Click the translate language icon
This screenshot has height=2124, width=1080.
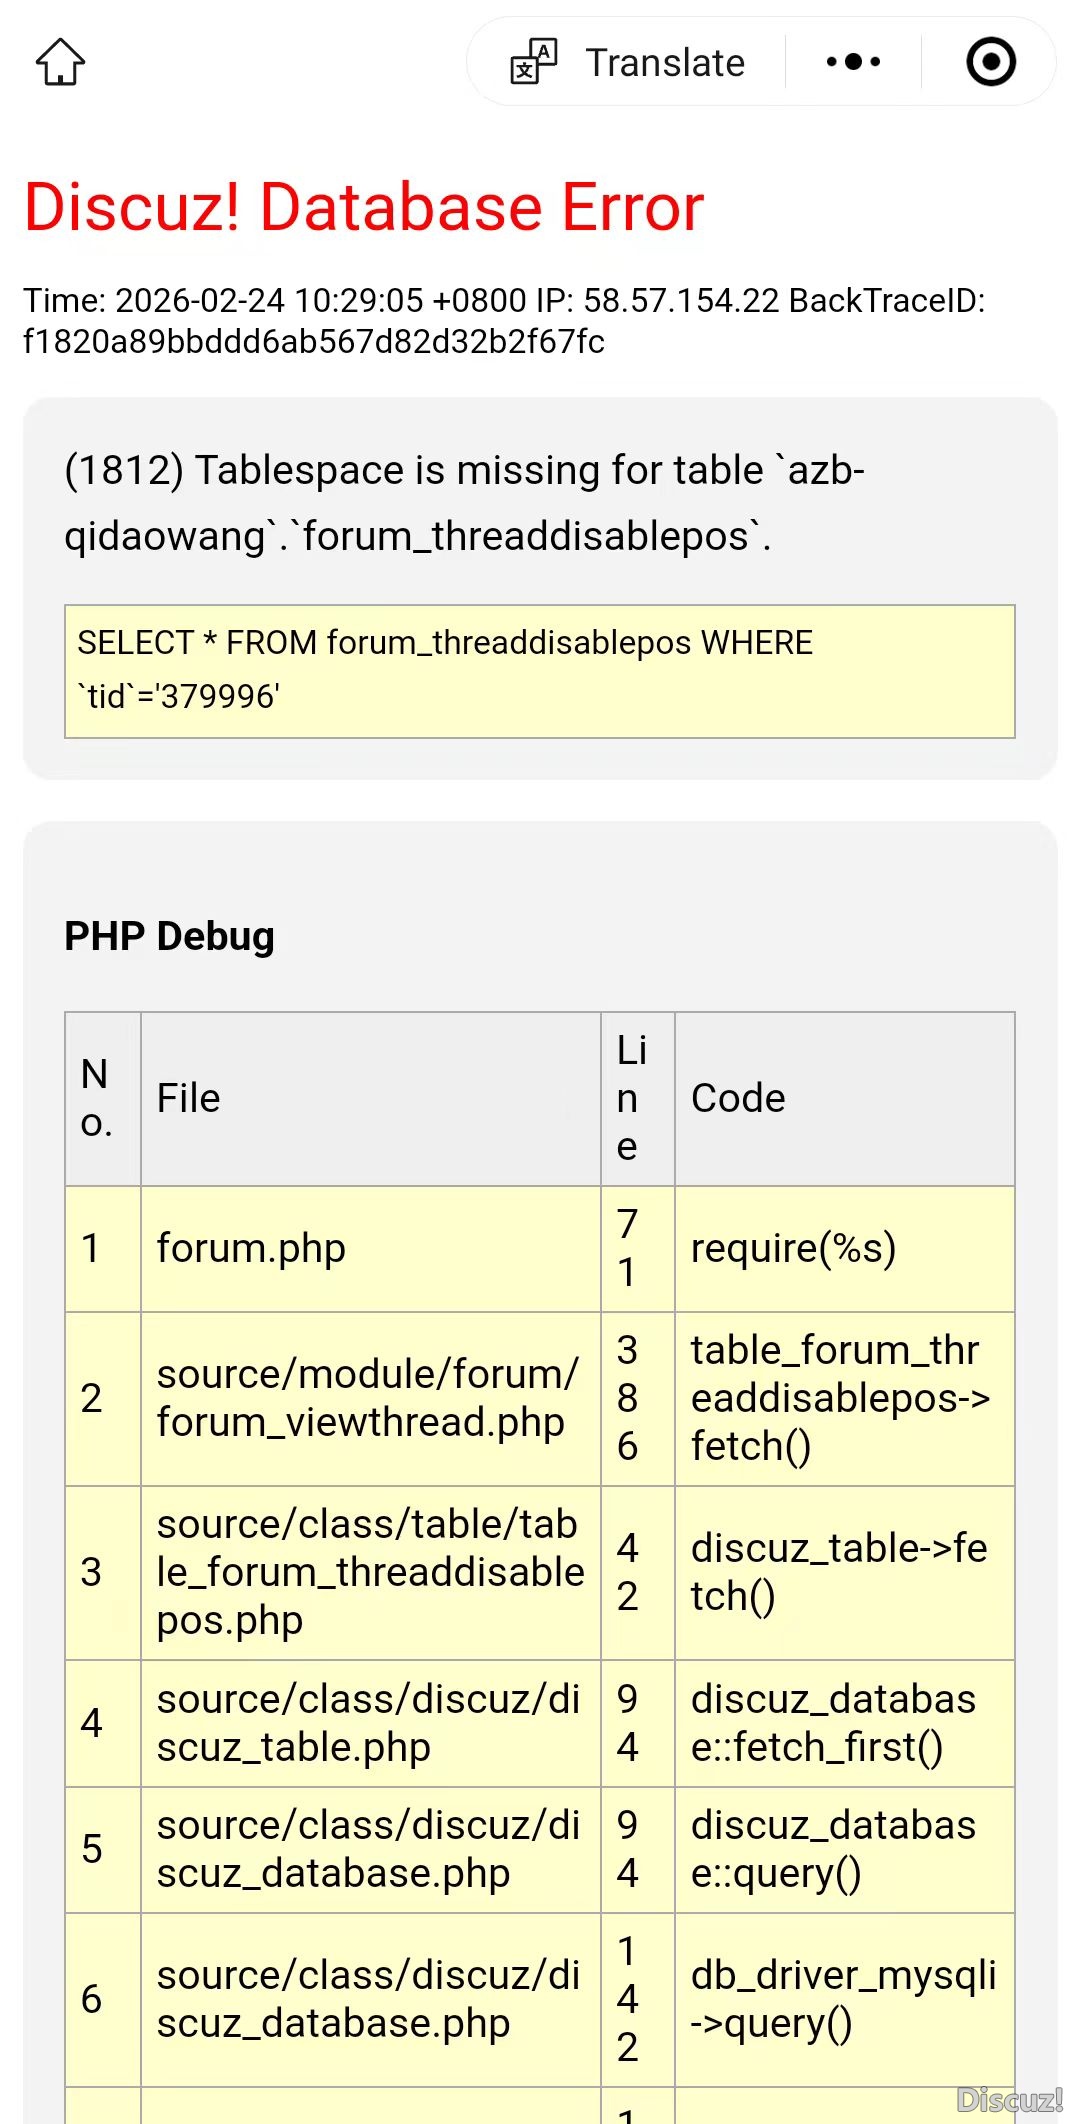534,62
